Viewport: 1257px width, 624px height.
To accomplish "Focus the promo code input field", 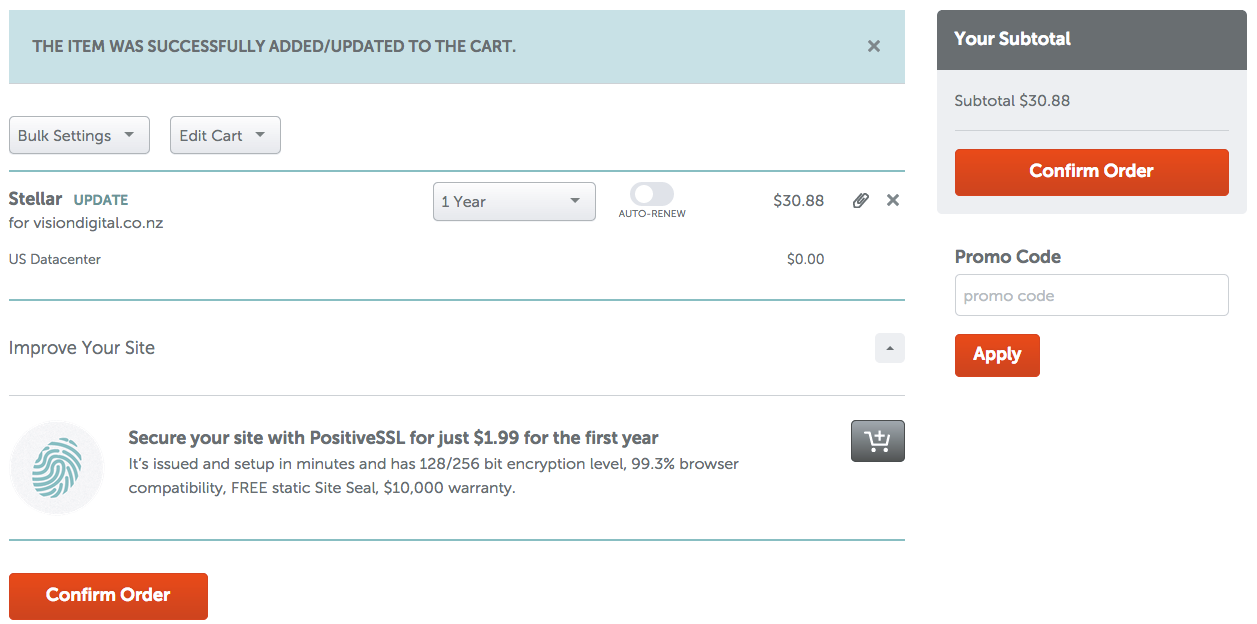I will click(x=1092, y=295).
